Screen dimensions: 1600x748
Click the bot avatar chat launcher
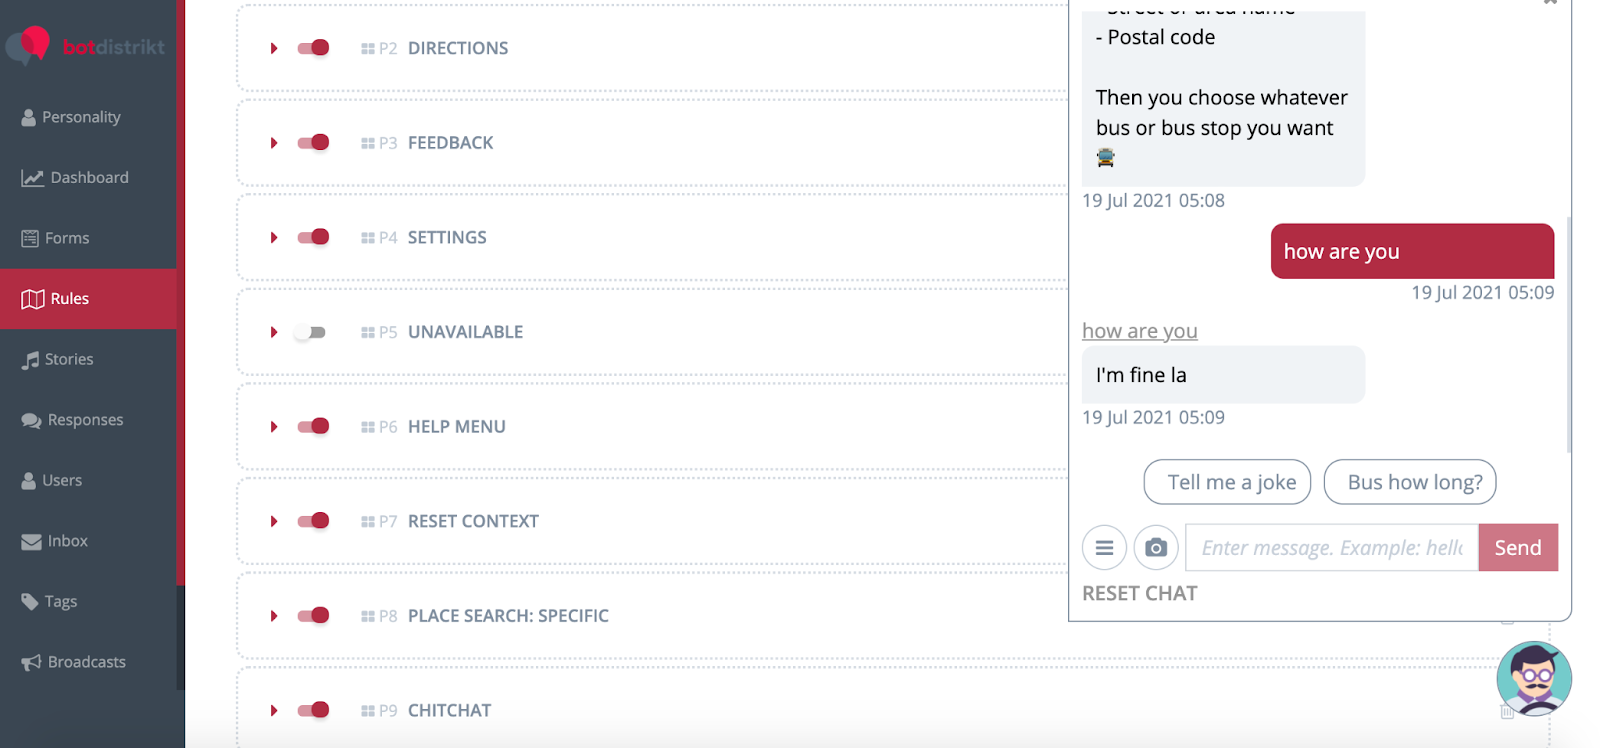(x=1534, y=678)
